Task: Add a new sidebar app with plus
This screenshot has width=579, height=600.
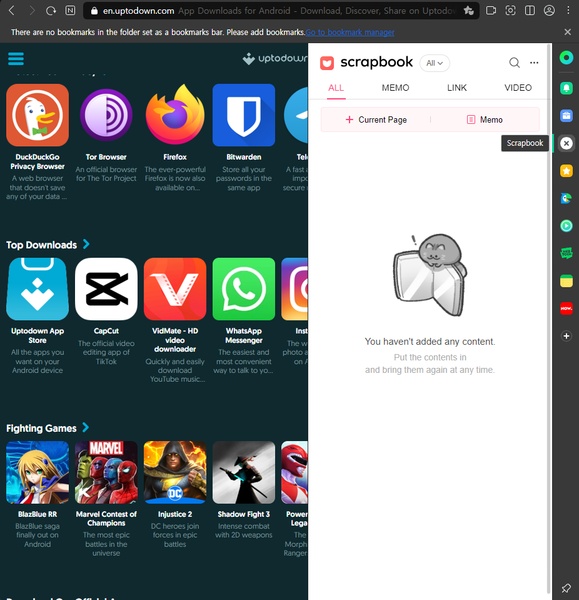Action: [566, 336]
